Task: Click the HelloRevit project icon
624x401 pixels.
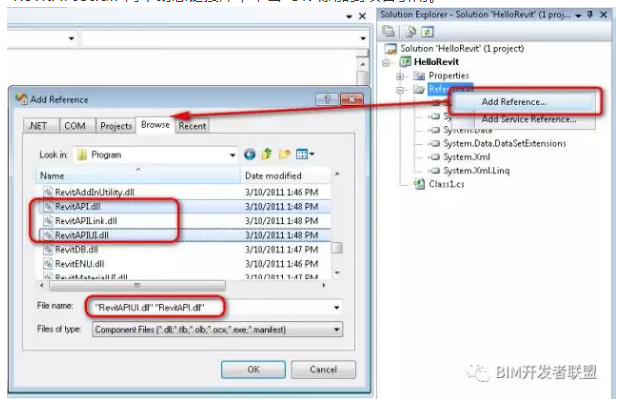Action: (x=406, y=62)
